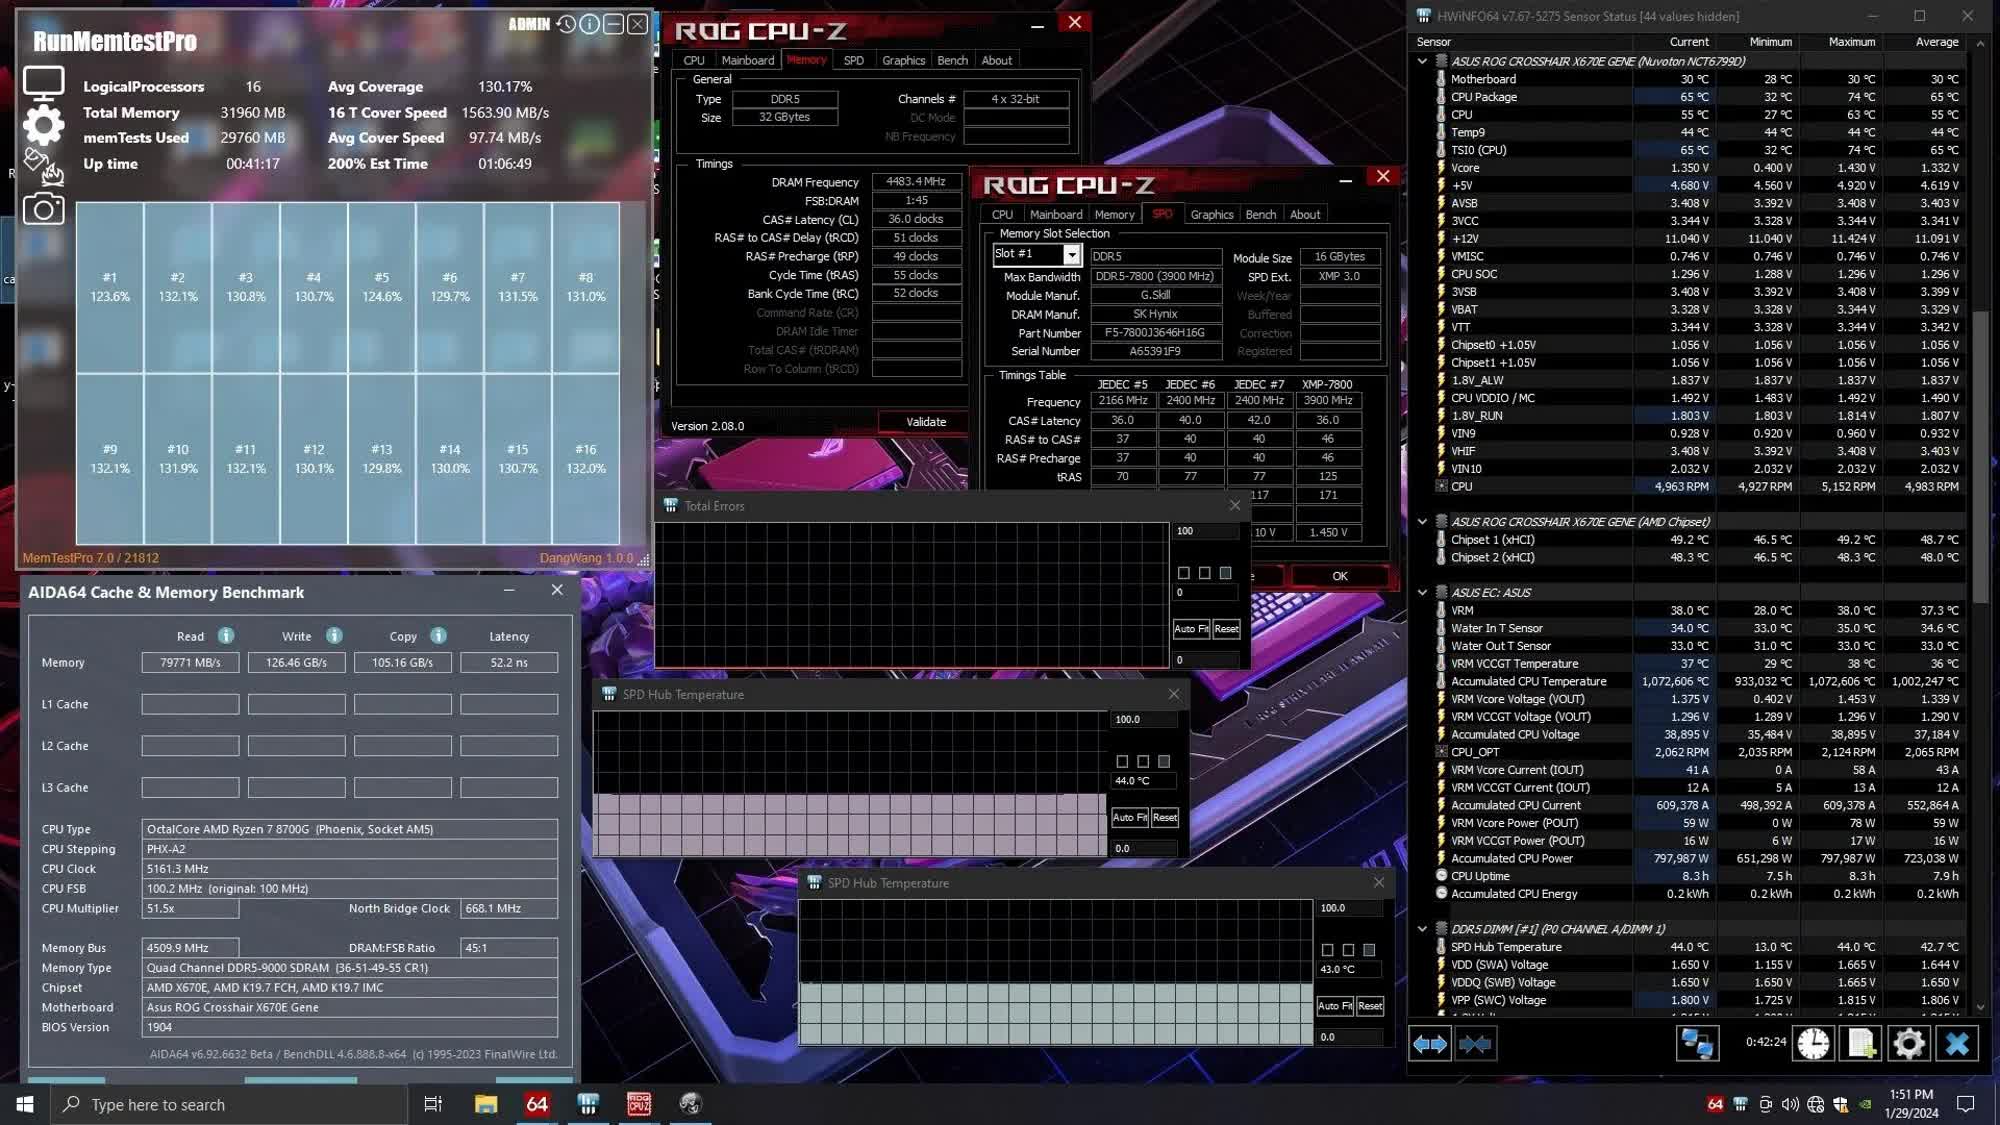
Task: Open the Memory Slot Selection dropdown
Action: [x=1071, y=255]
